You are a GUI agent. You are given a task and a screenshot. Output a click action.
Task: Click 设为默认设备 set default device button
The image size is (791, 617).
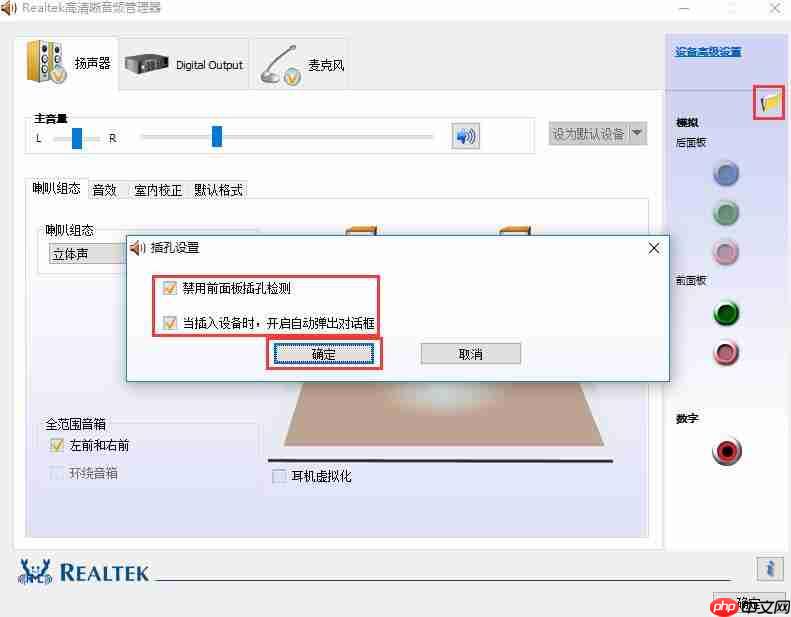pos(588,134)
